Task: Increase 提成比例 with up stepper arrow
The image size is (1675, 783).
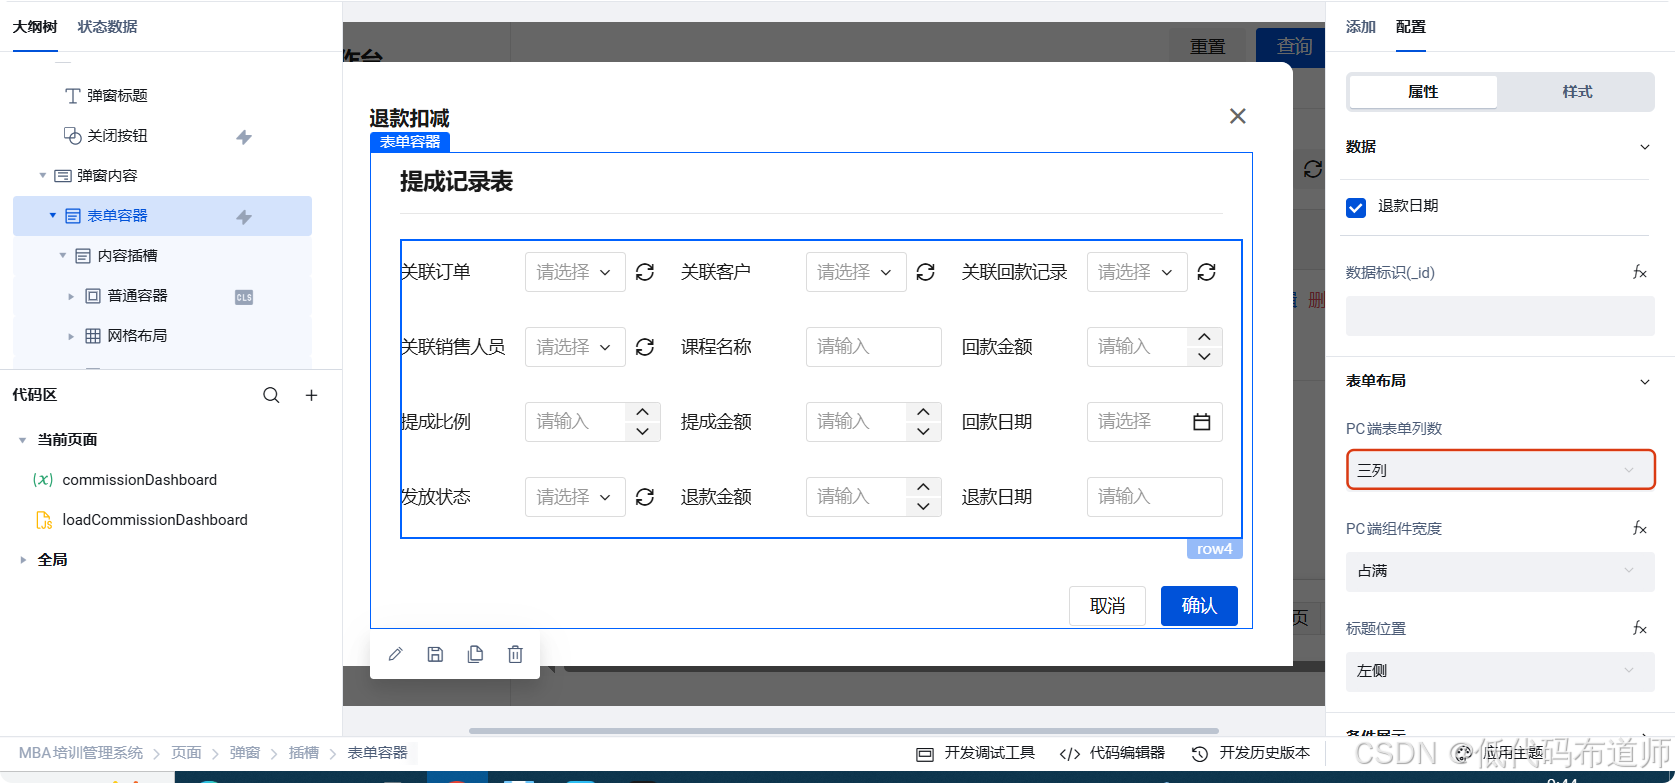Action: [x=643, y=412]
